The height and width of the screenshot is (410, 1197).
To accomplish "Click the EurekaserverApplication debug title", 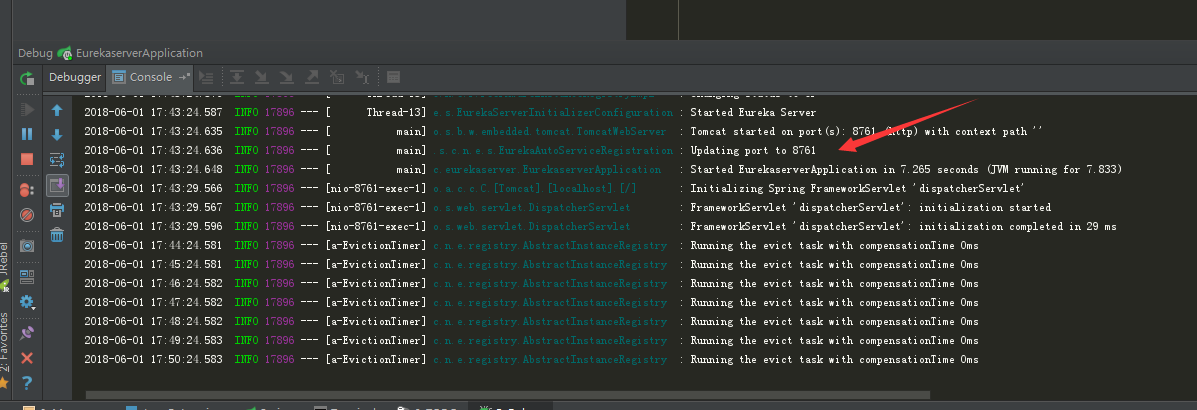I will [139, 53].
